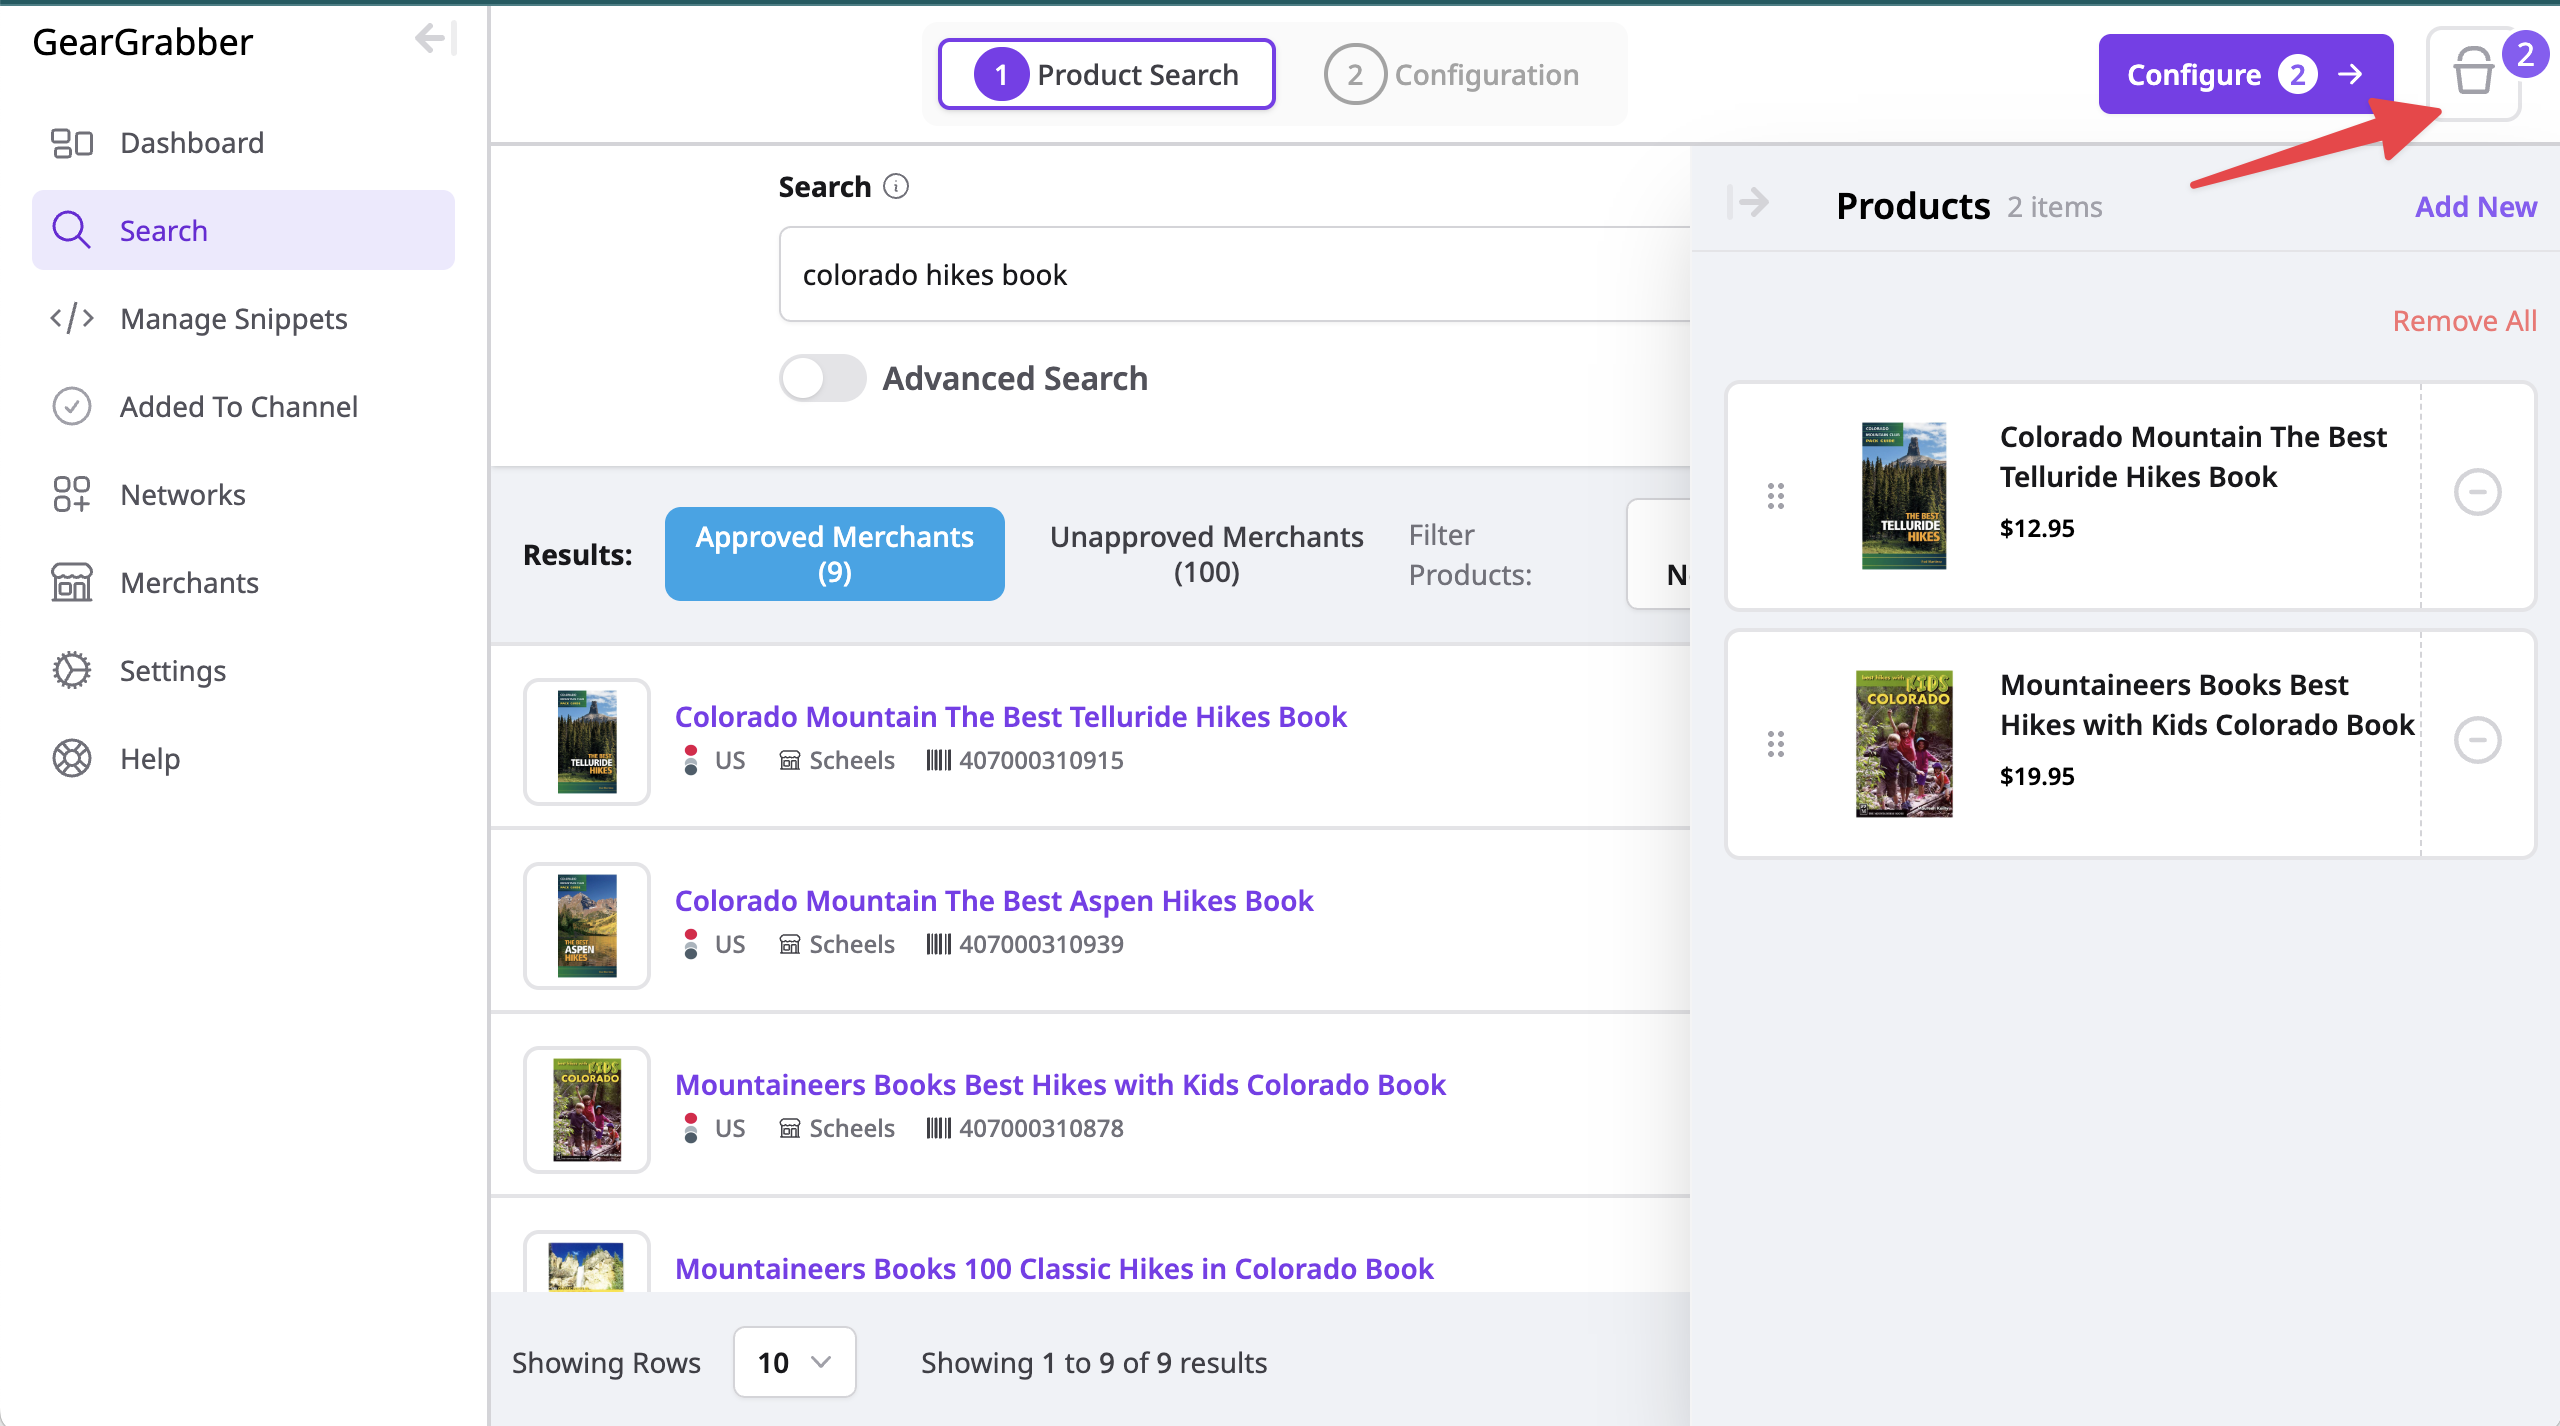Expand the Showing Rows 10 dropdown
This screenshot has height=1426, width=2560.
click(794, 1362)
